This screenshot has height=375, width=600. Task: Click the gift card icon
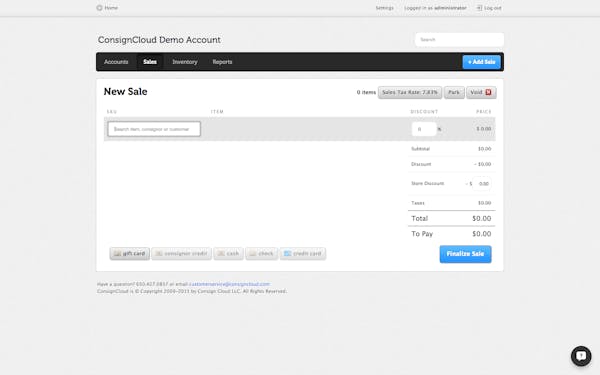point(118,253)
